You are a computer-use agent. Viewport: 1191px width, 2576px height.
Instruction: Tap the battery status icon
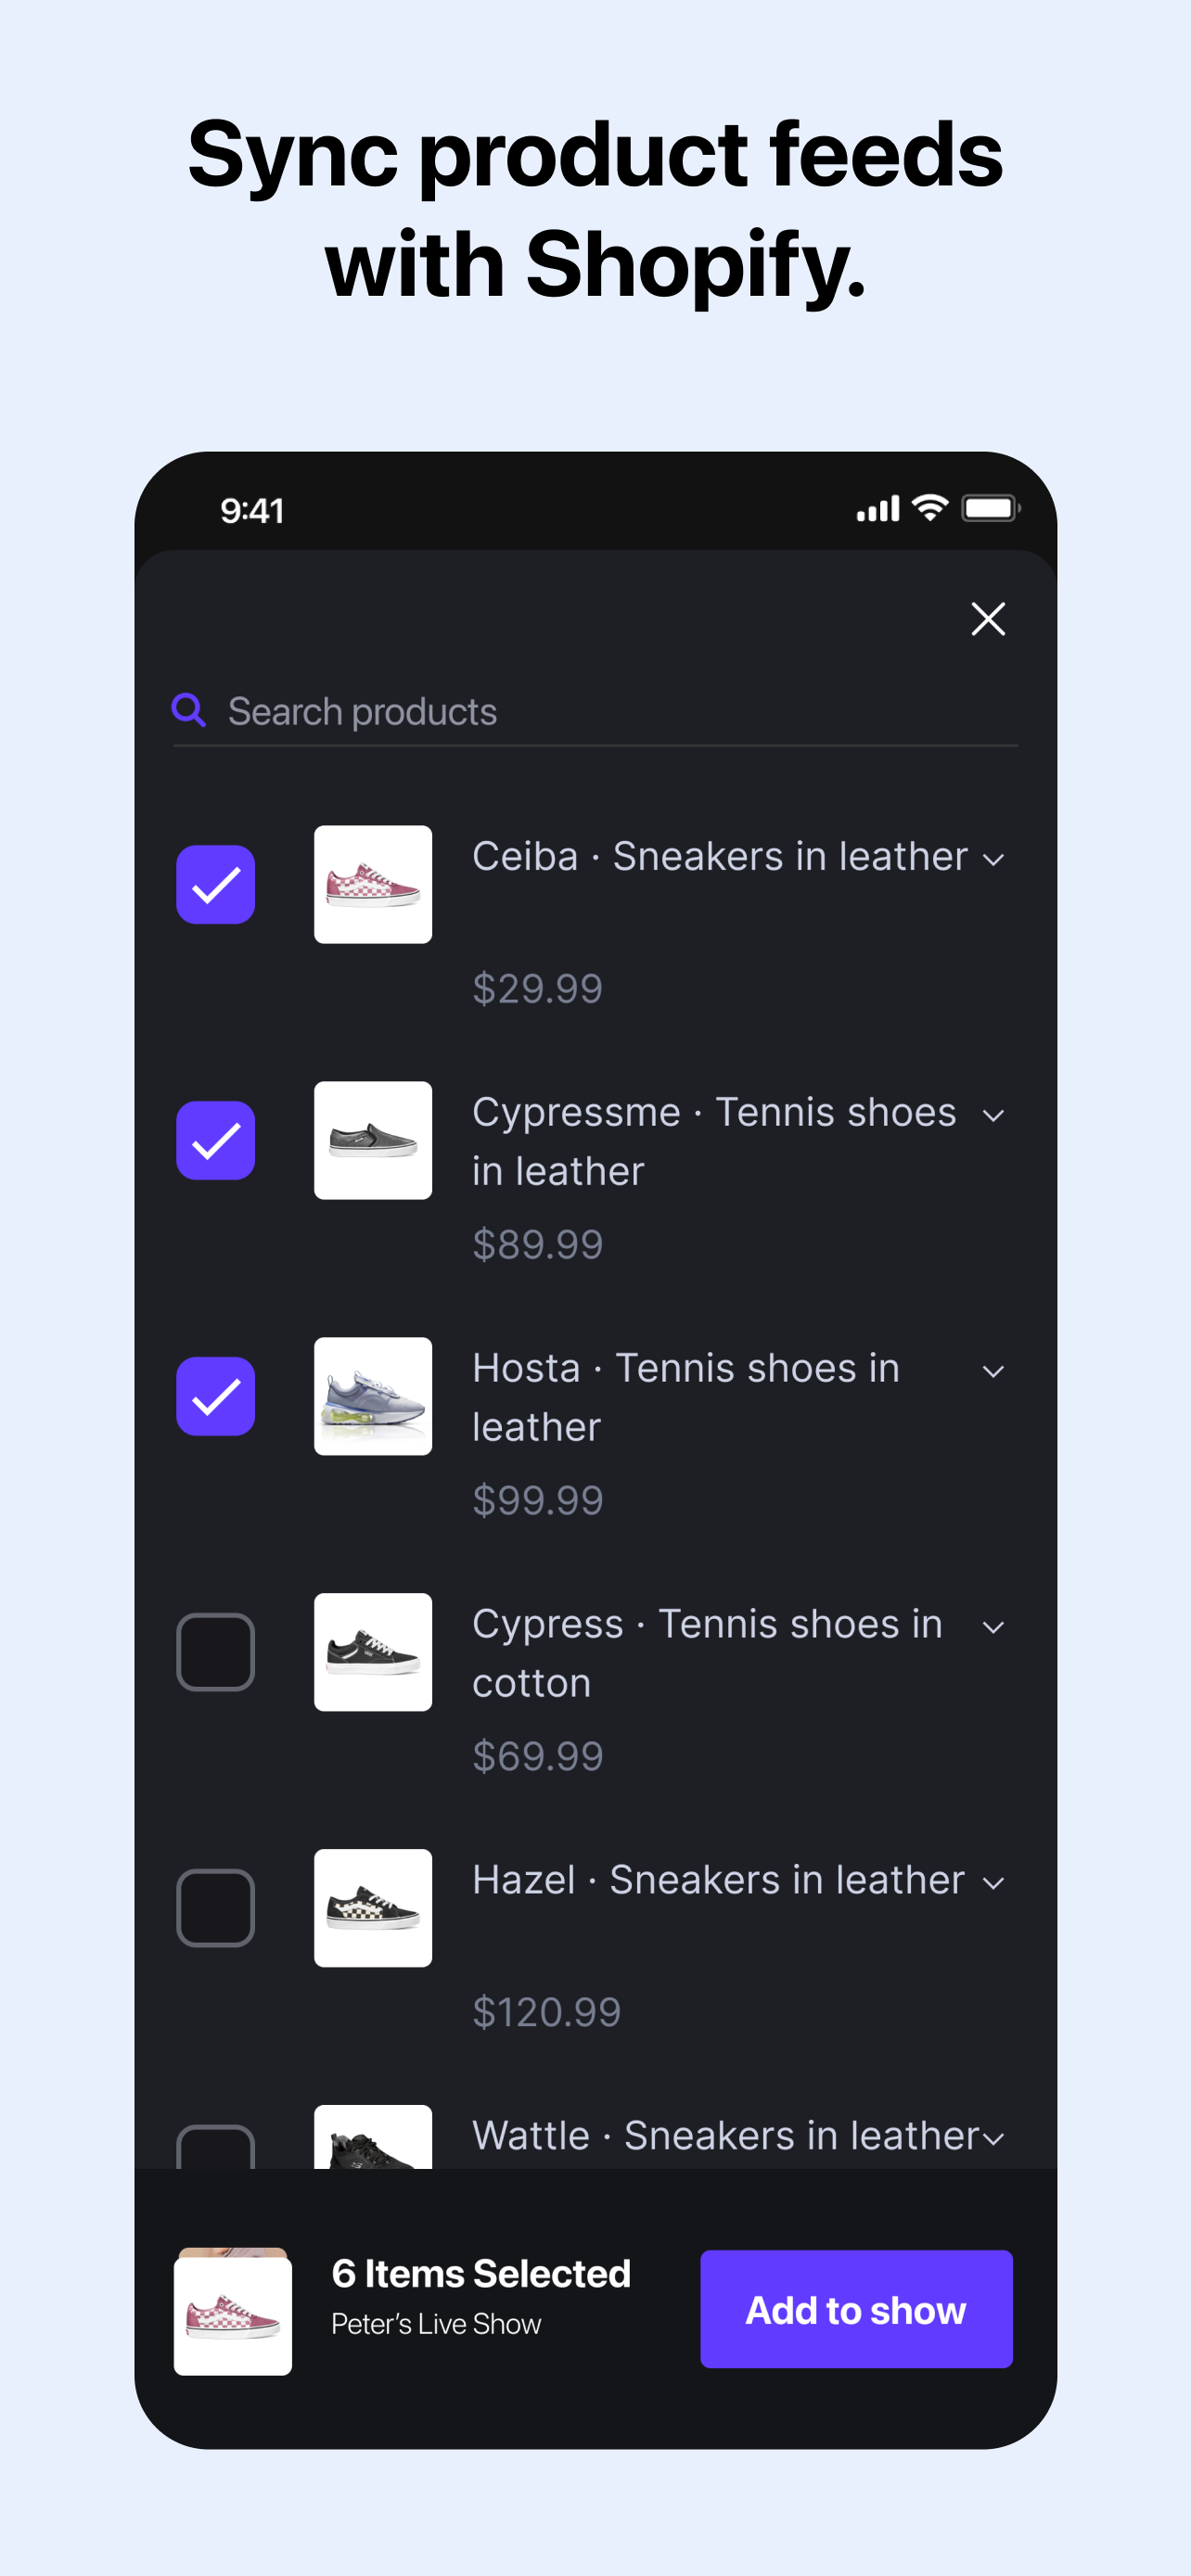(990, 508)
